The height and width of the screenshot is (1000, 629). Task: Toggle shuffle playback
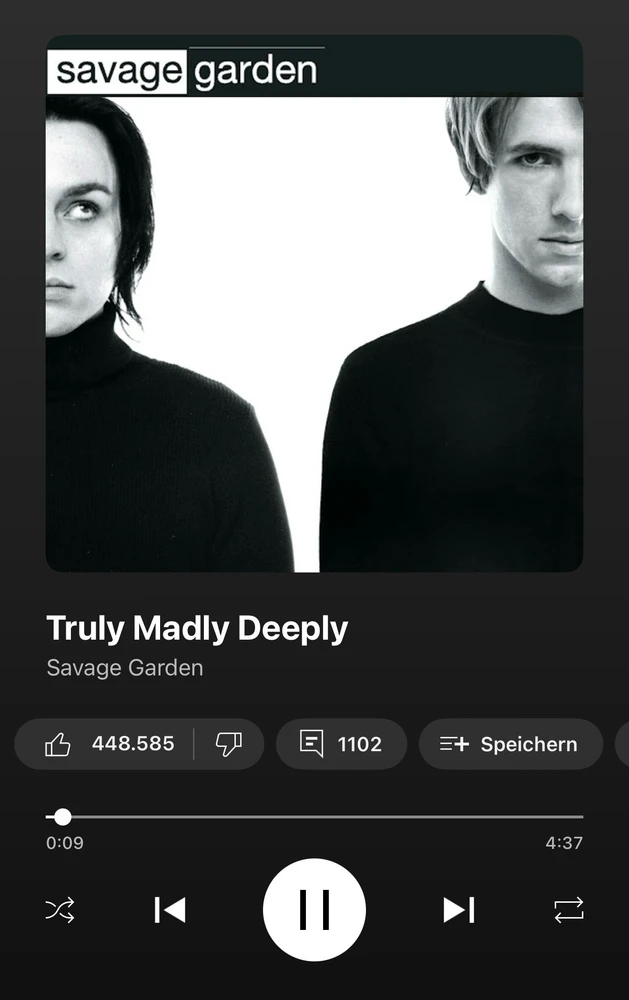point(60,910)
